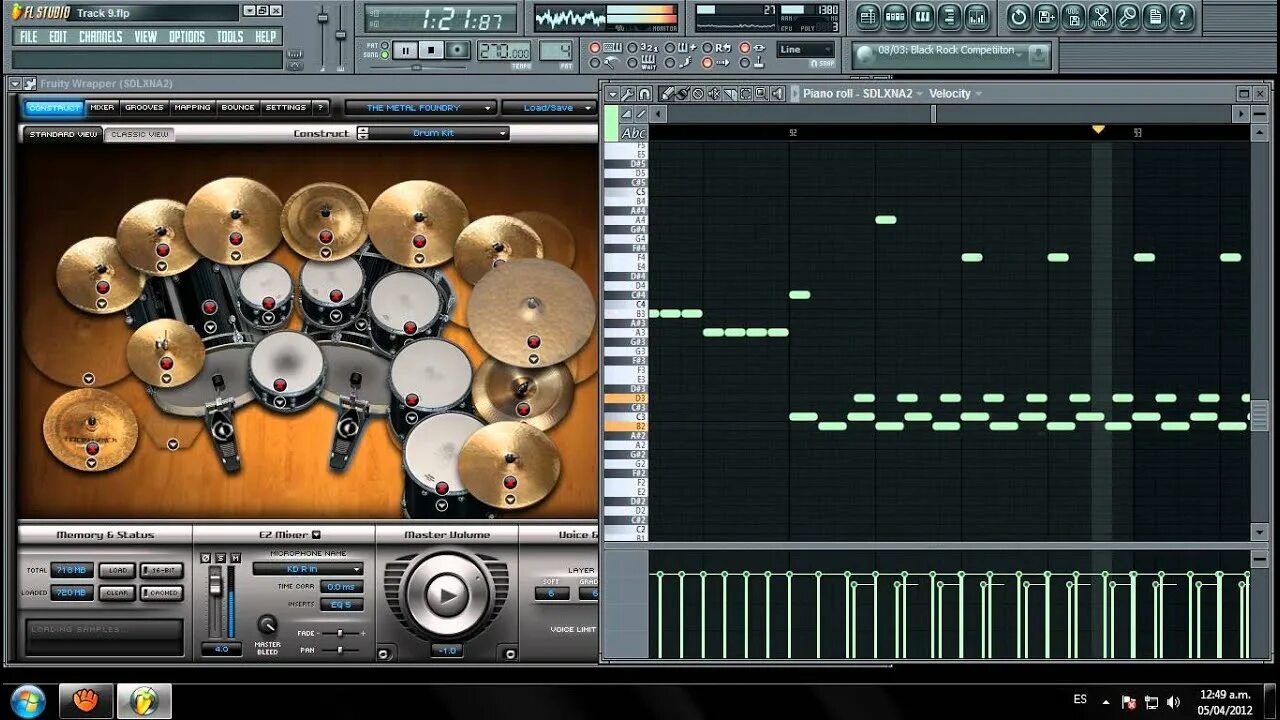The width and height of the screenshot is (1280, 720).
Task: Open the piano roll toolbar icon
Action: click(x=922, y=16)
